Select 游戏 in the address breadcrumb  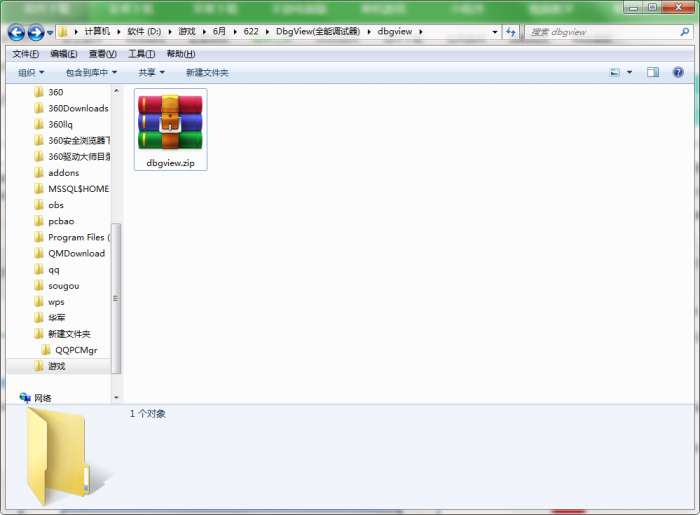click(x=187, y=31)
